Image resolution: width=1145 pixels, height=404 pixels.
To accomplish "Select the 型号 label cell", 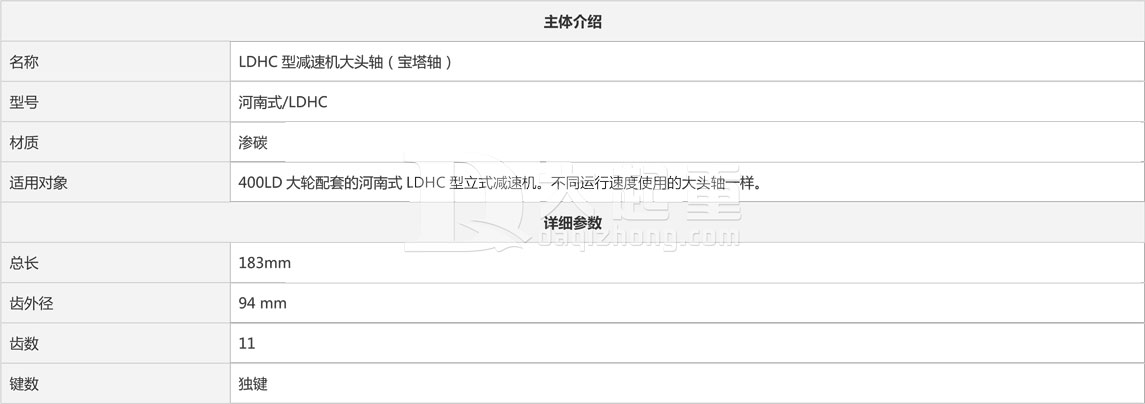I will (115, 102).
